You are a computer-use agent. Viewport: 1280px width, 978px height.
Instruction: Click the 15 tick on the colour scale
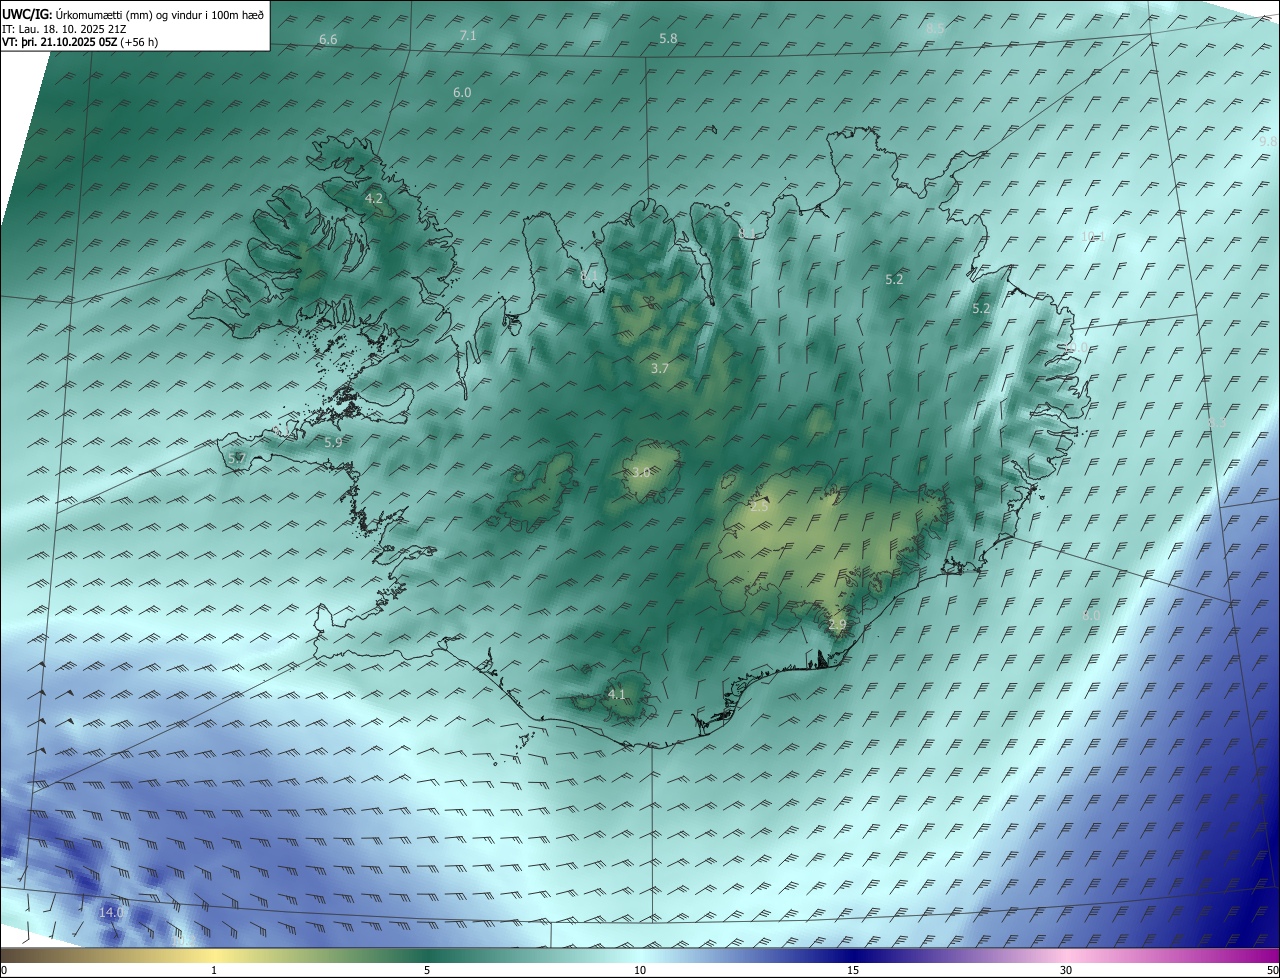[x=853, y=970]
